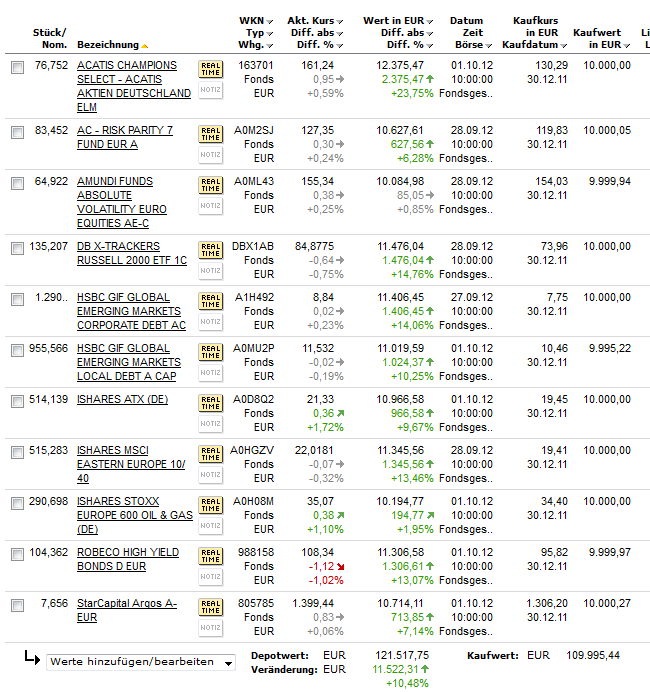Tick checkbox for iShares Stoxx Oil & Gas row
This screenshot has height=692, width=650.
coord(17,503)
